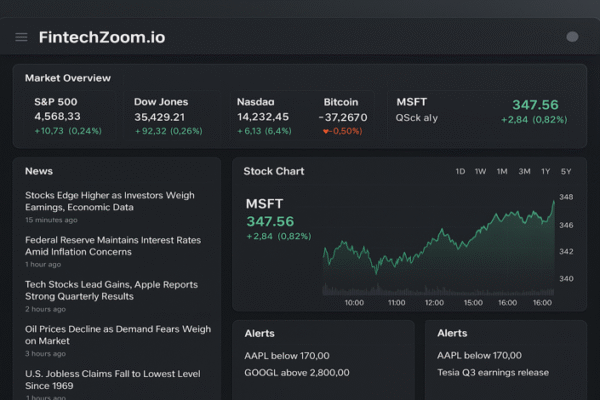Click the MSFT price chart line area
Screen dimensions: 600x400
(x=439, y=245)
